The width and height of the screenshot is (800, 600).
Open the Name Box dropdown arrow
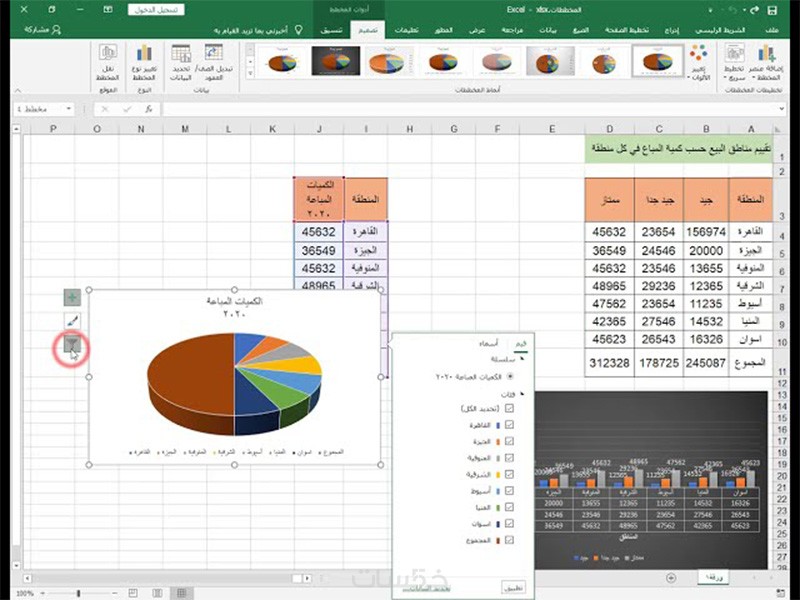68,109
